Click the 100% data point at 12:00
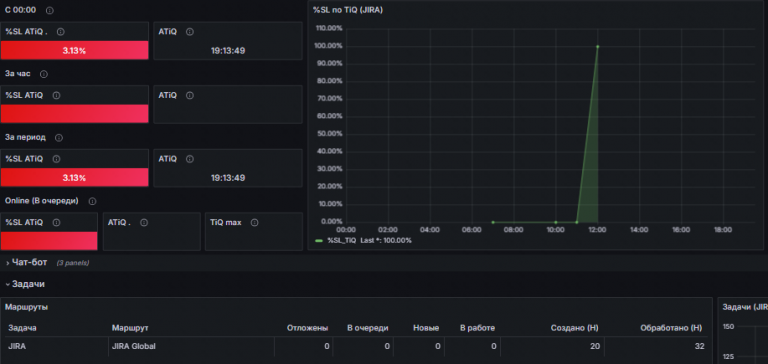The width and height of the screenshot is (768, 364). point(598,47)
